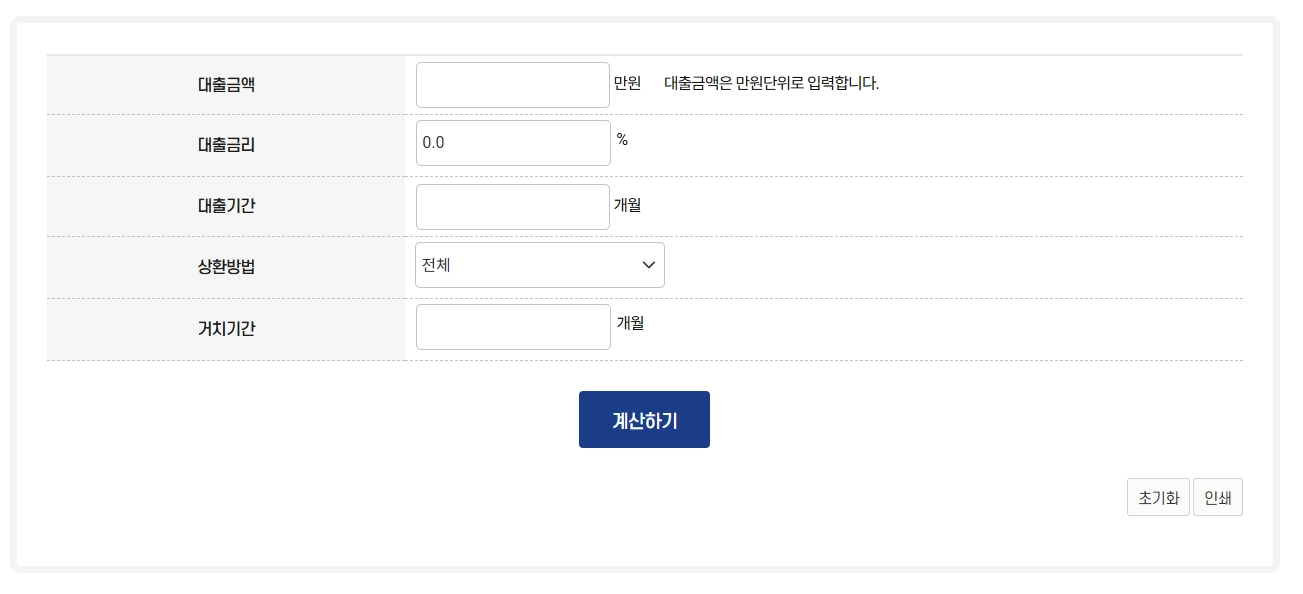The height and width of the screenshot is (594, 1303).
Task: Expand the 전체 repayment method selector
Action: tap(540, 264)
